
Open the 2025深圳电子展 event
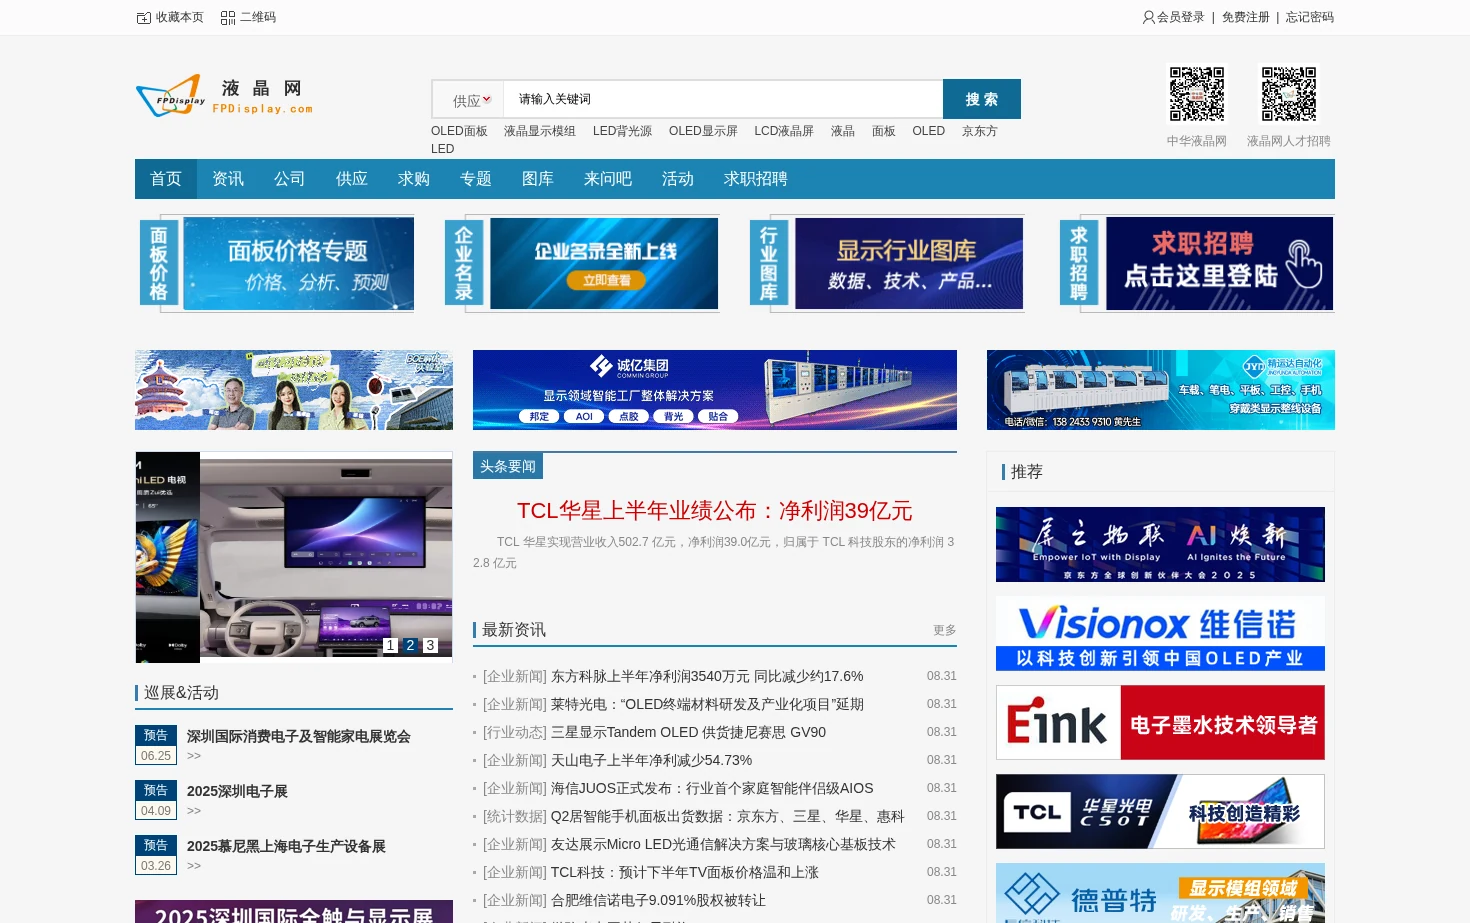[237, 791]
